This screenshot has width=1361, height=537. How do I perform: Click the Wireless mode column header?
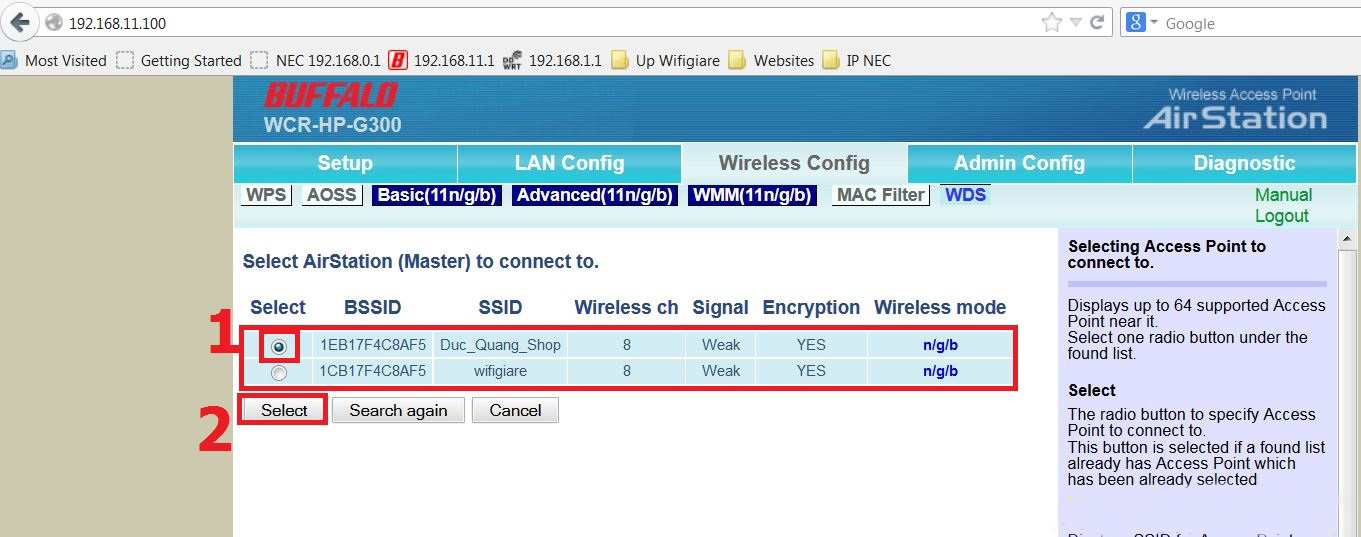(x=940, y=308)
